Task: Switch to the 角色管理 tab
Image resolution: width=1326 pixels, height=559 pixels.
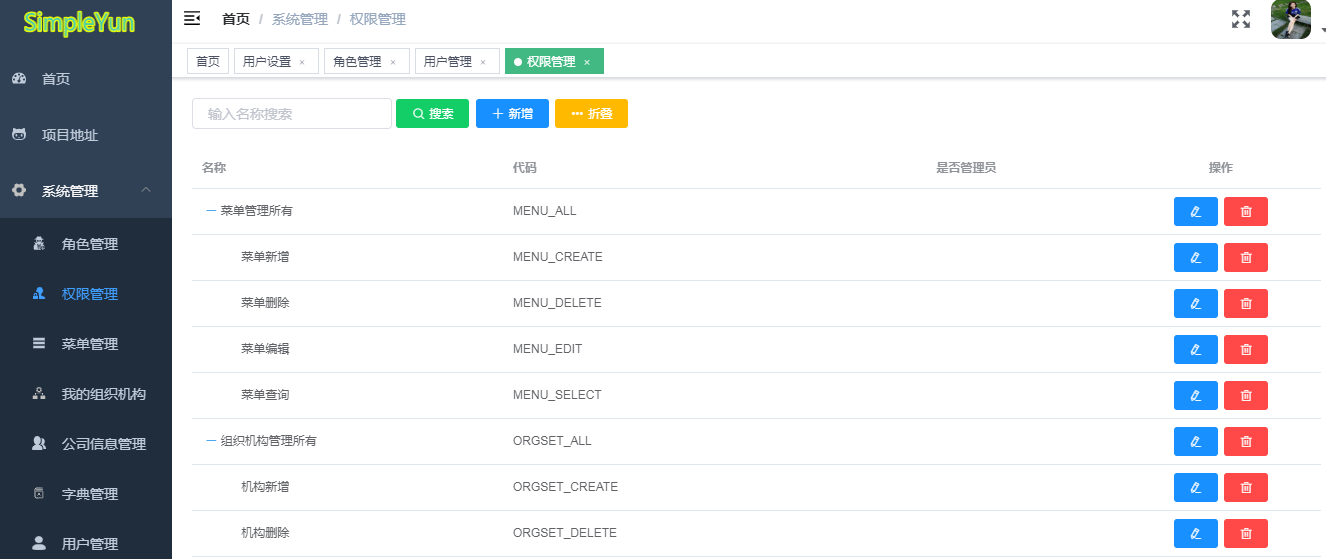Action: pyautogui.click(x=367, y=61)
